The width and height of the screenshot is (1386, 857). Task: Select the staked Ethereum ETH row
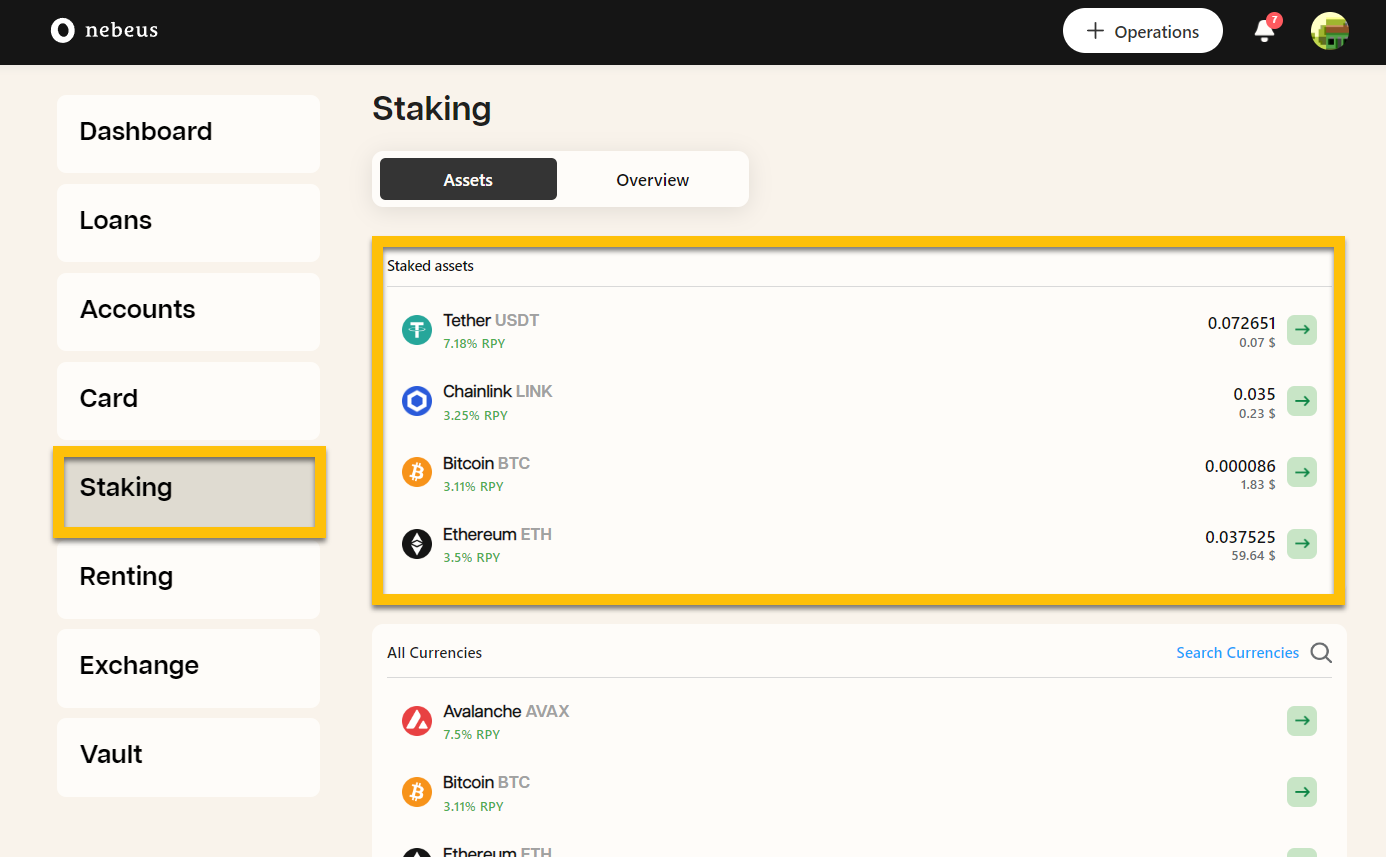800,544
